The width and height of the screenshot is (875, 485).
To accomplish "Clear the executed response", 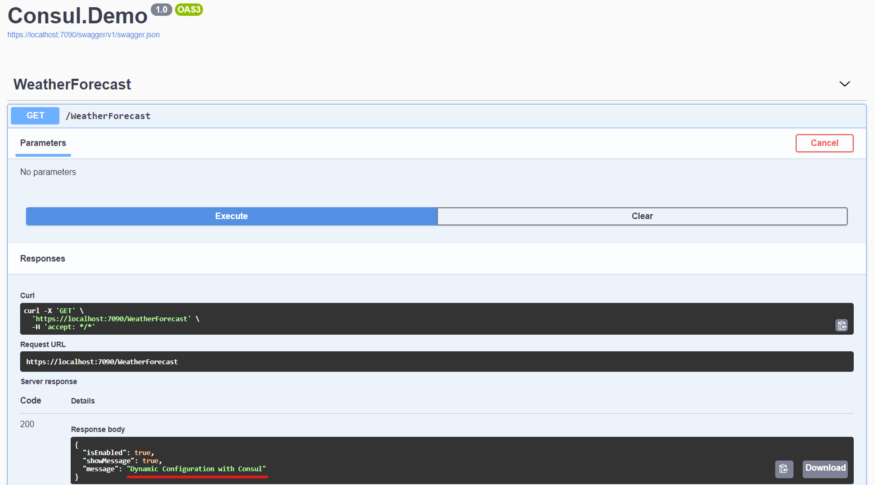I will 642,216.
